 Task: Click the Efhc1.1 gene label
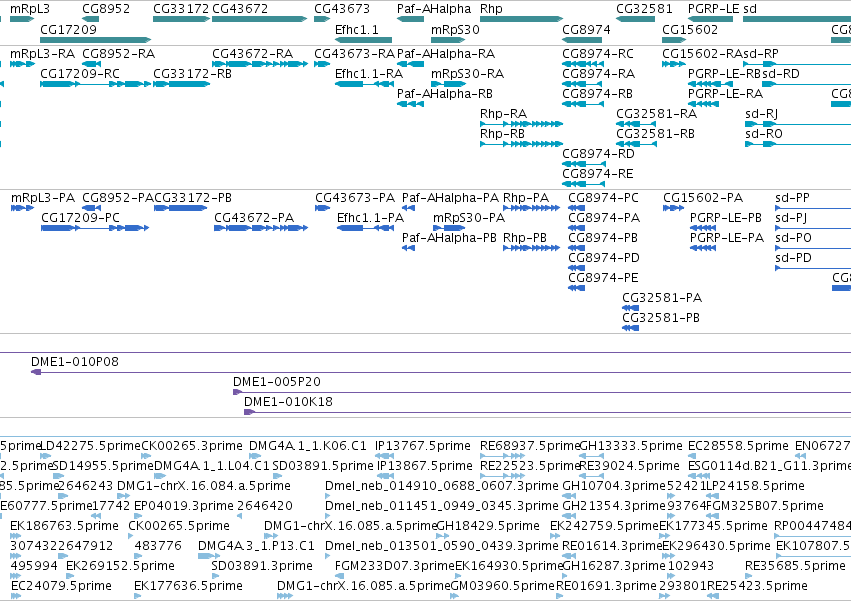pyautogui.click(x=357, y=29)
